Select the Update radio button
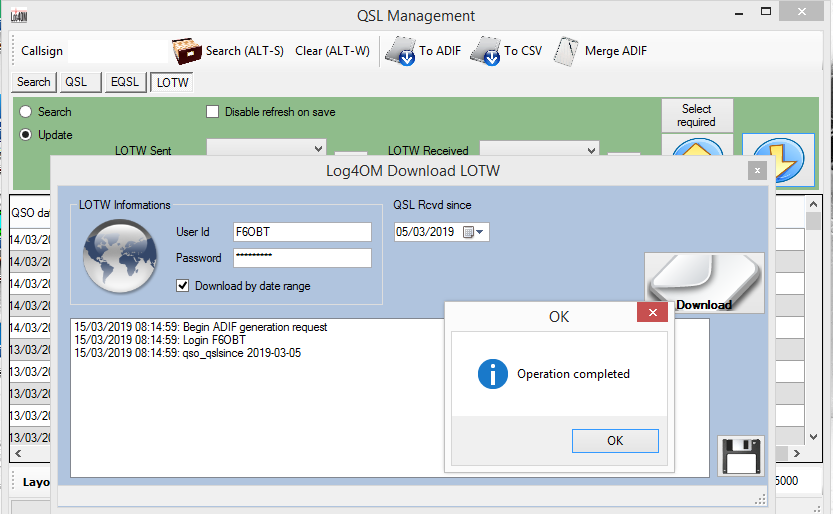Screen dimensions: 833x514 click(x=26, y=135)
